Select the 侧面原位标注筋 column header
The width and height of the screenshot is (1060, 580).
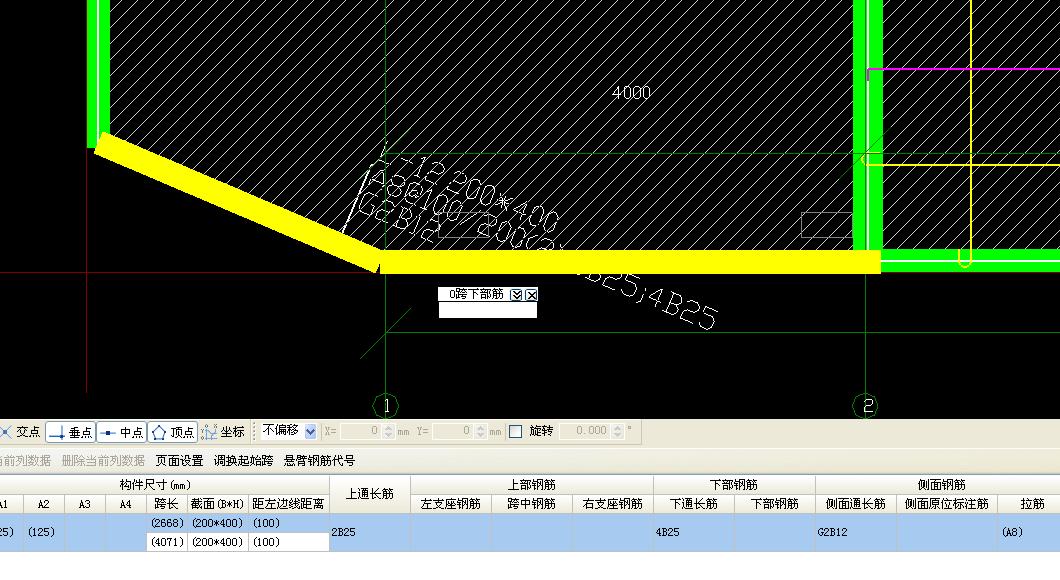[x=946, y=504]
